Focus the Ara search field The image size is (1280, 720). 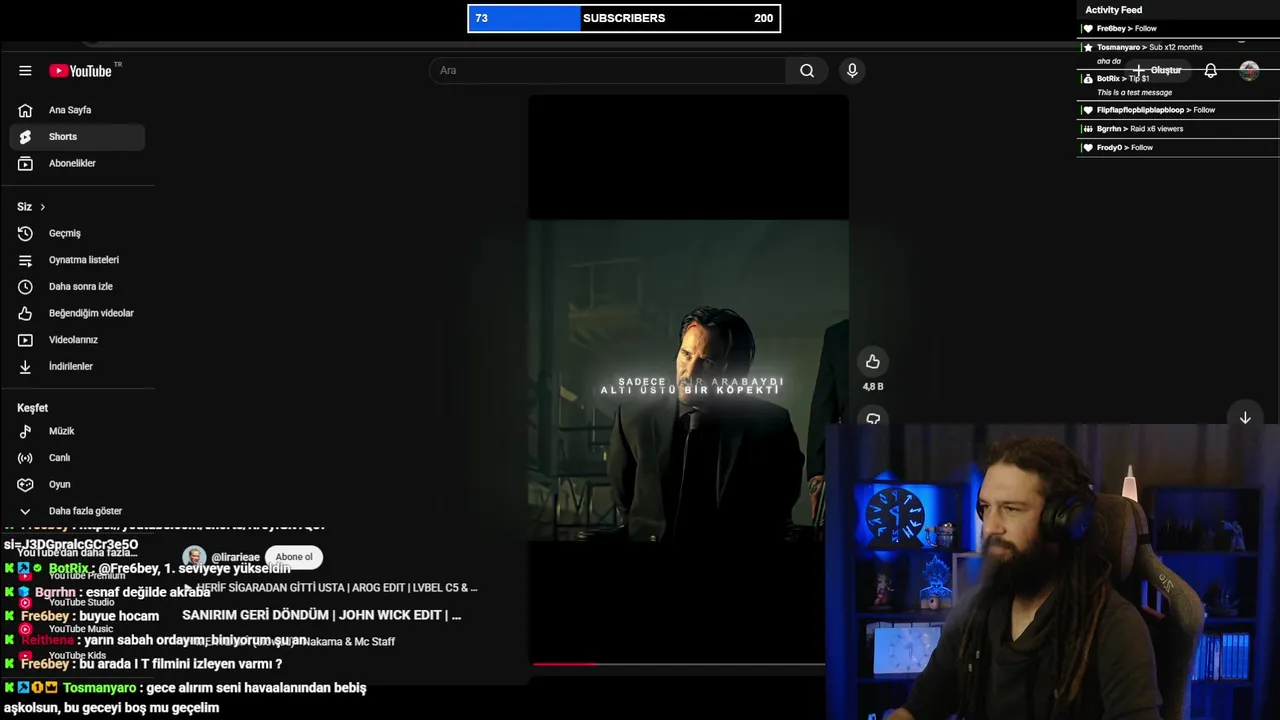[x=608, y=71]
